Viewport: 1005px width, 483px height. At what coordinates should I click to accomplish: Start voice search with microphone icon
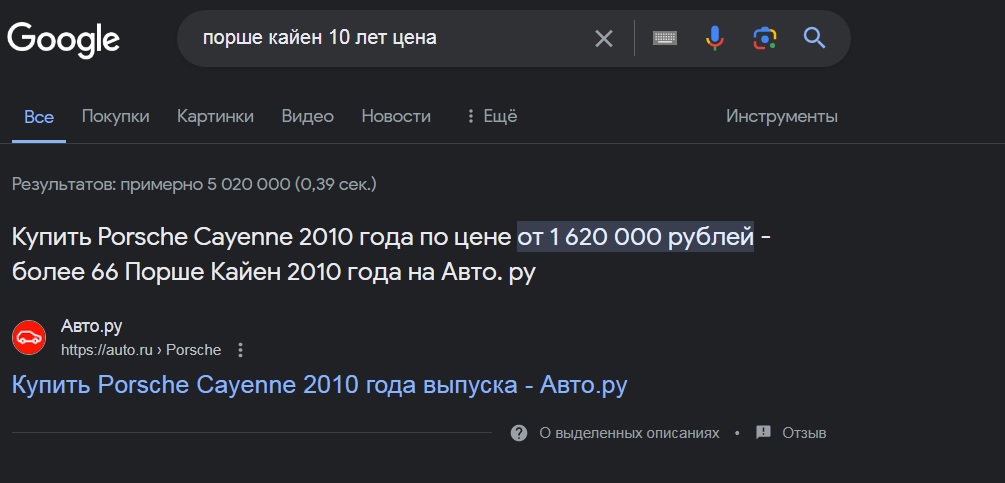pos(715,38)
